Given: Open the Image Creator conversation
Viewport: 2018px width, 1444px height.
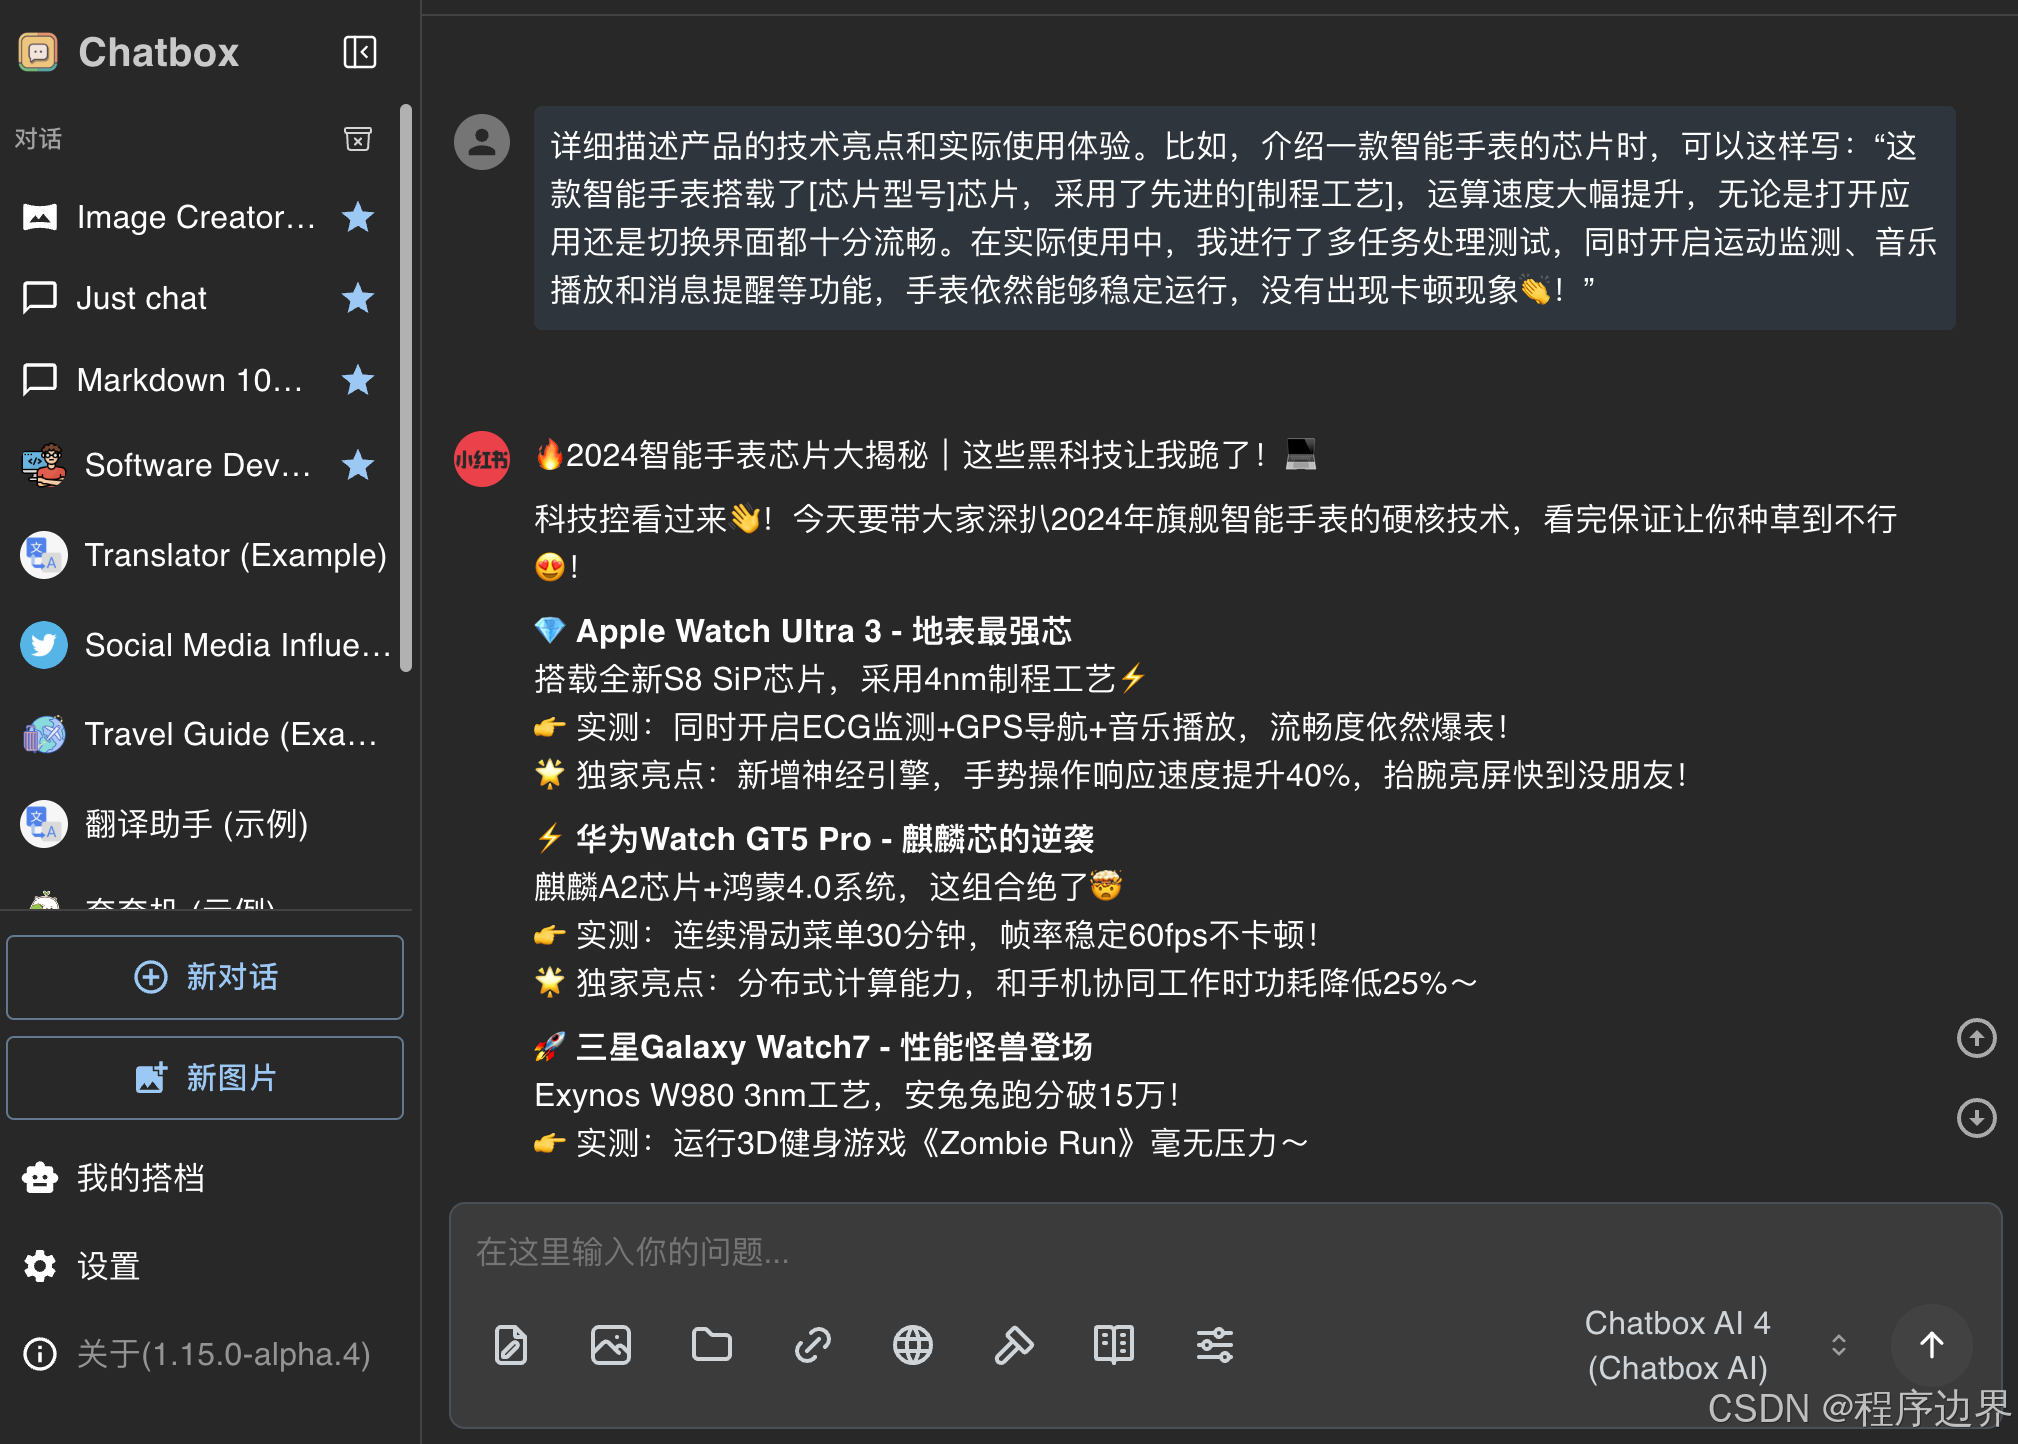Looking at the screenshot, I should tap(200, 217).
